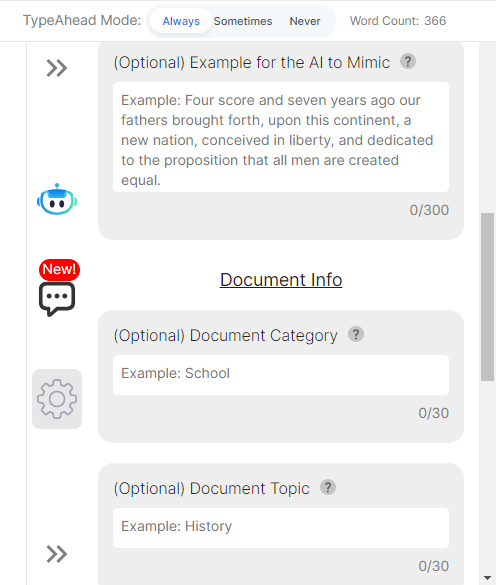Click the Document Topic input field
The image size is (496, 585).
[x=281, y=528]
